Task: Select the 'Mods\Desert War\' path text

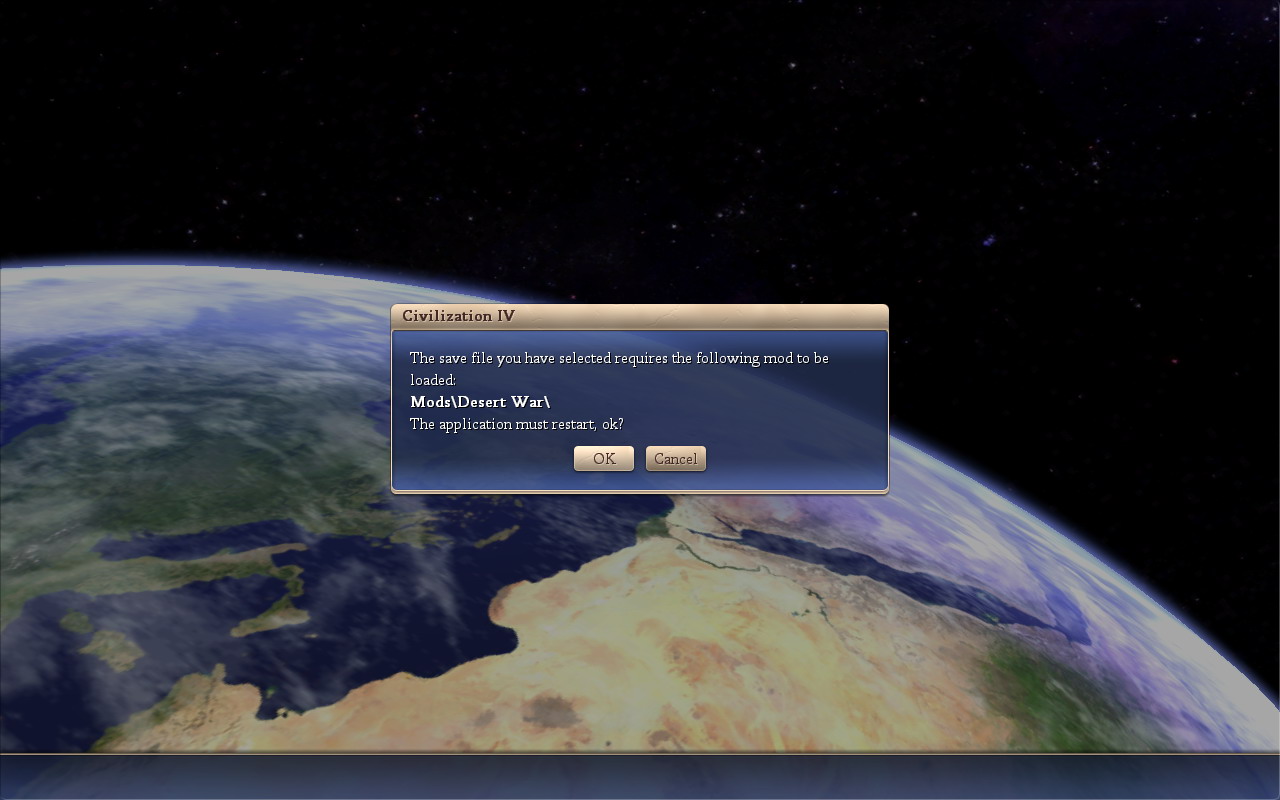Action: [x=480, y=402]
